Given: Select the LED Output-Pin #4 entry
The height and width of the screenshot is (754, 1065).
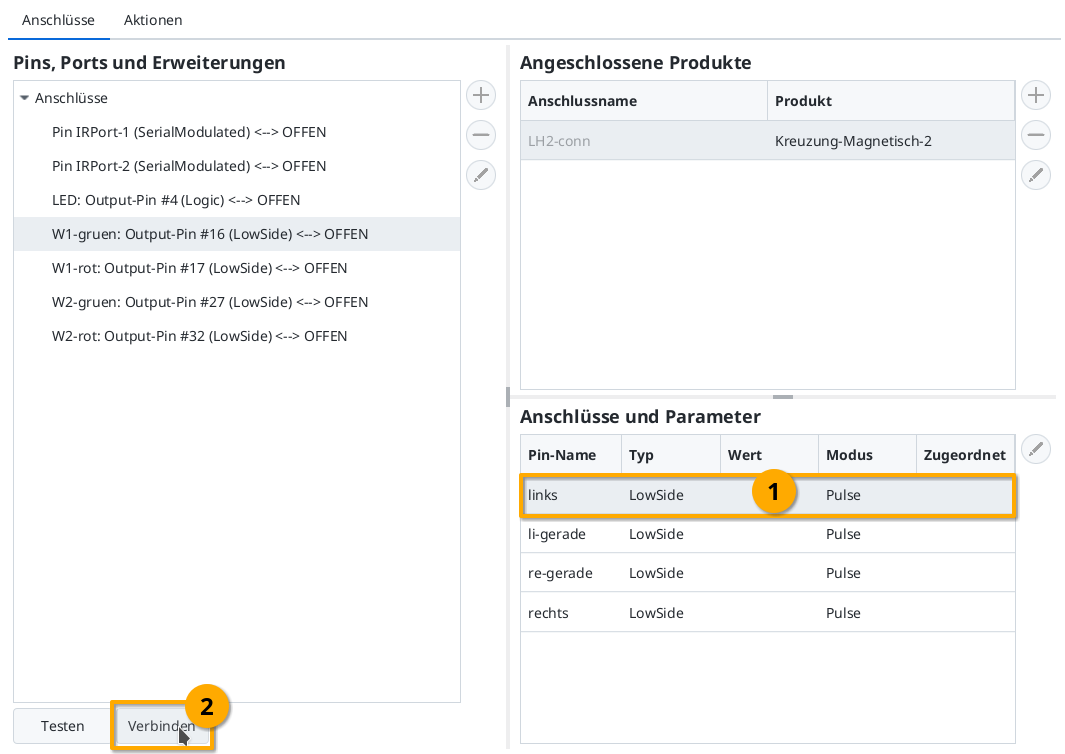Looking at the screenshot, I should (x=177, y=200).
